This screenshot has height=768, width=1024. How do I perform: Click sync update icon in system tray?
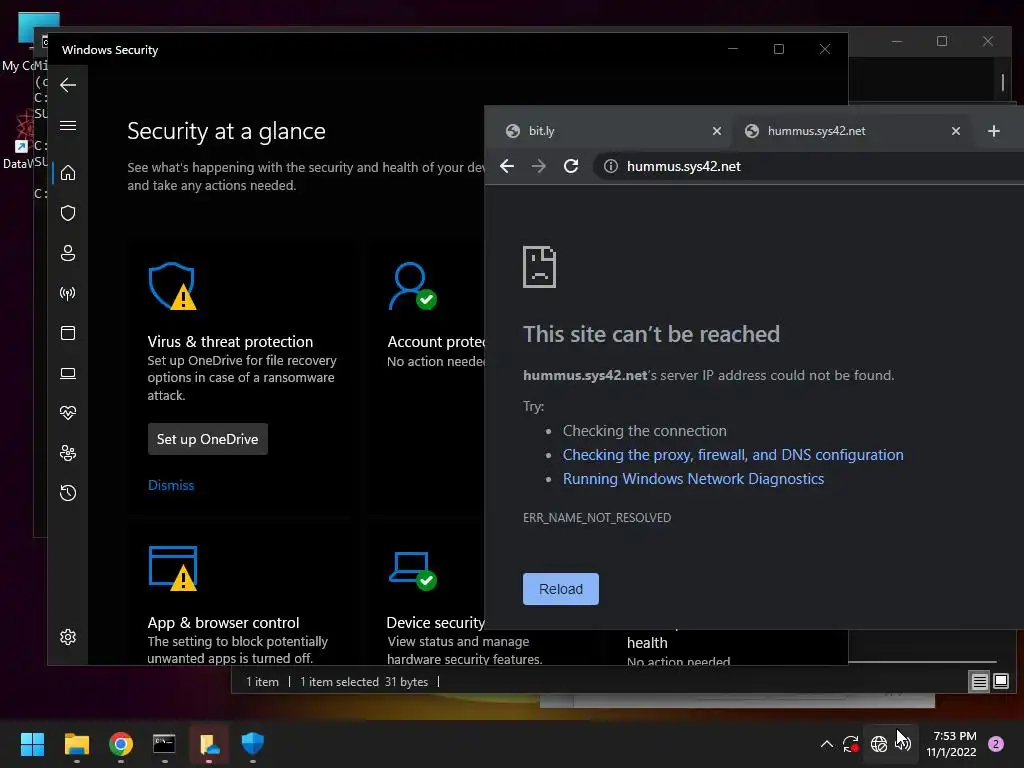851,744
